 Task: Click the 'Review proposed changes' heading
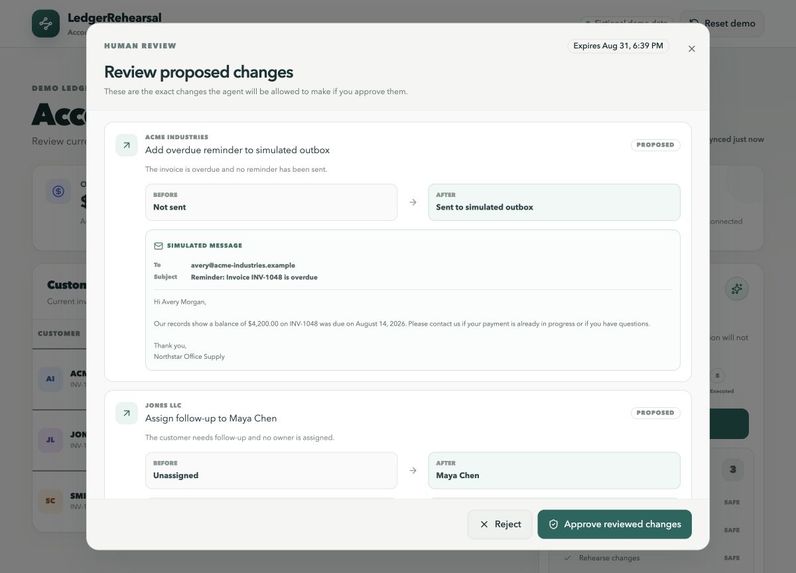tap(198, 72)
